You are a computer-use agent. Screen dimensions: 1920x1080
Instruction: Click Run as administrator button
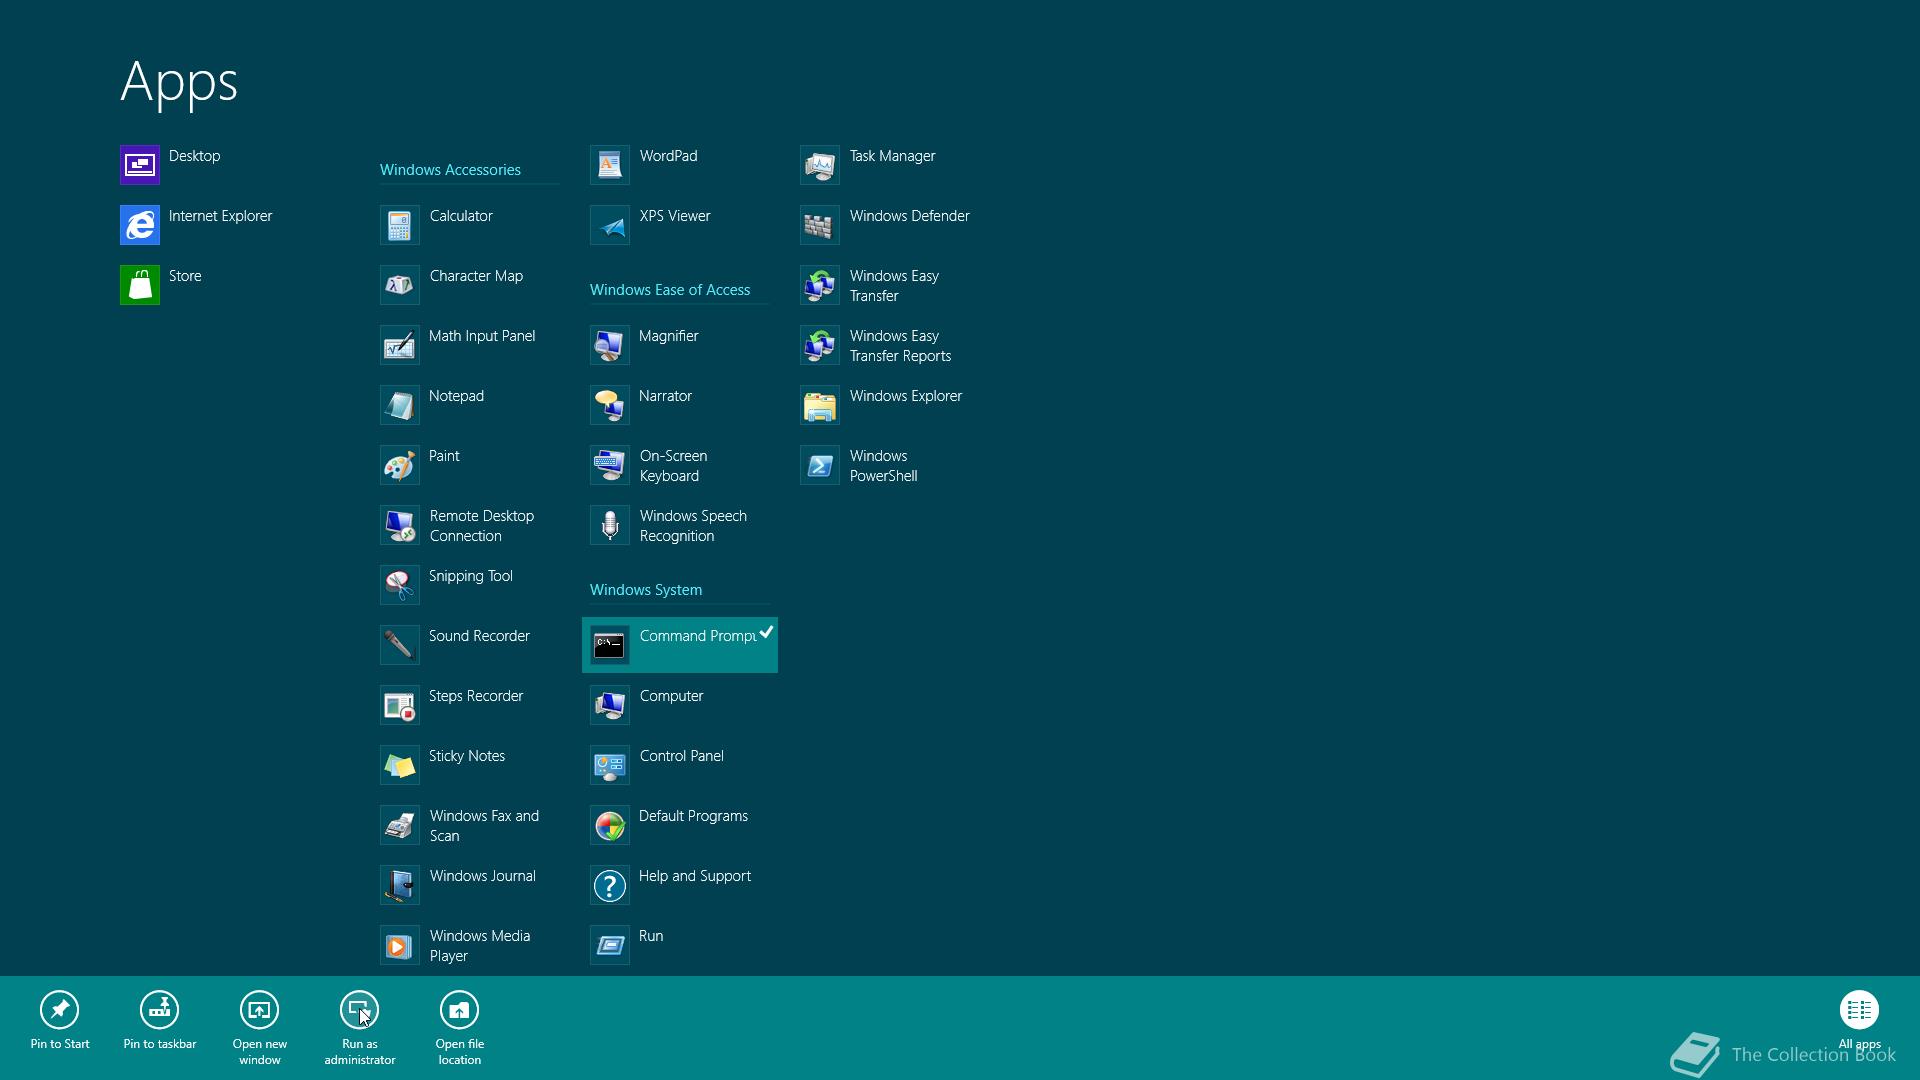click(x=360, y=1028)
